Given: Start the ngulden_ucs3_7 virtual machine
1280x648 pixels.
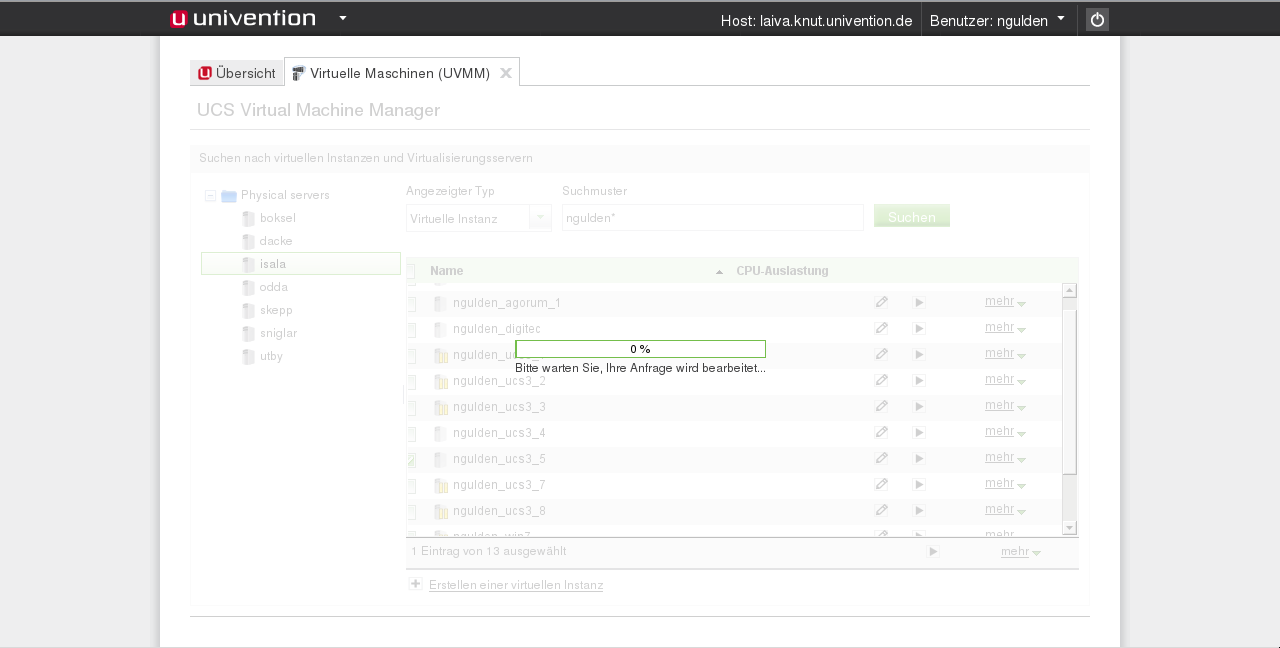Looking at the screenshot, I should pos(919,484).
